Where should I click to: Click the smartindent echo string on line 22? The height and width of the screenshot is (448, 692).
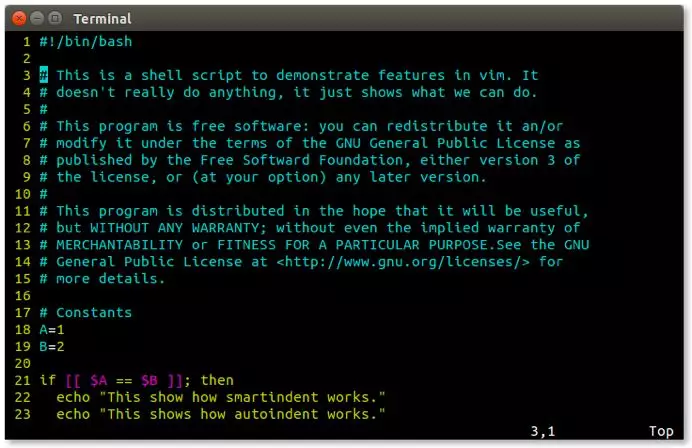tap(242, 397)
